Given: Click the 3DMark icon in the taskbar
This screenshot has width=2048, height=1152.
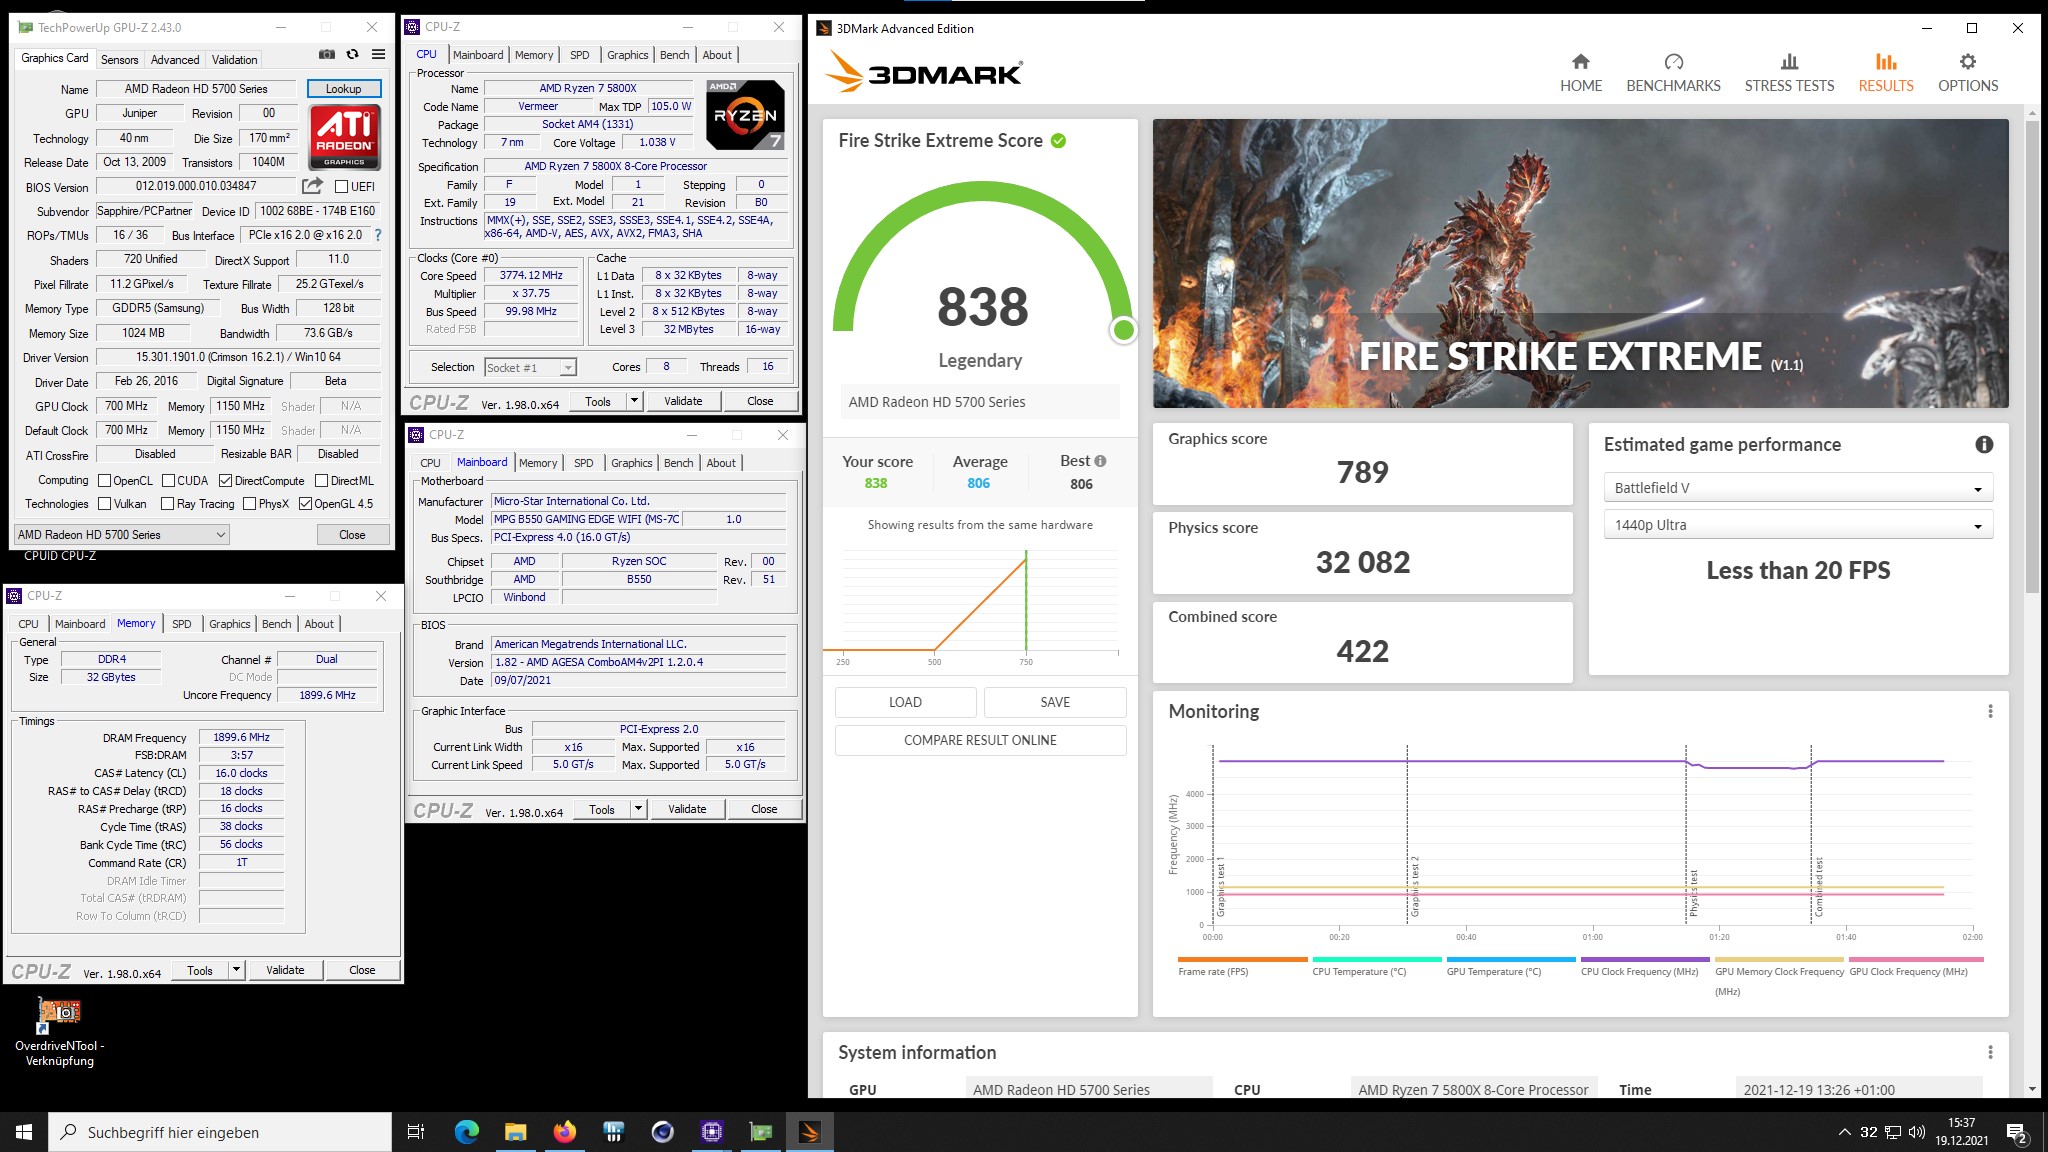Looking at the screenshot, I should [809, 1132].
